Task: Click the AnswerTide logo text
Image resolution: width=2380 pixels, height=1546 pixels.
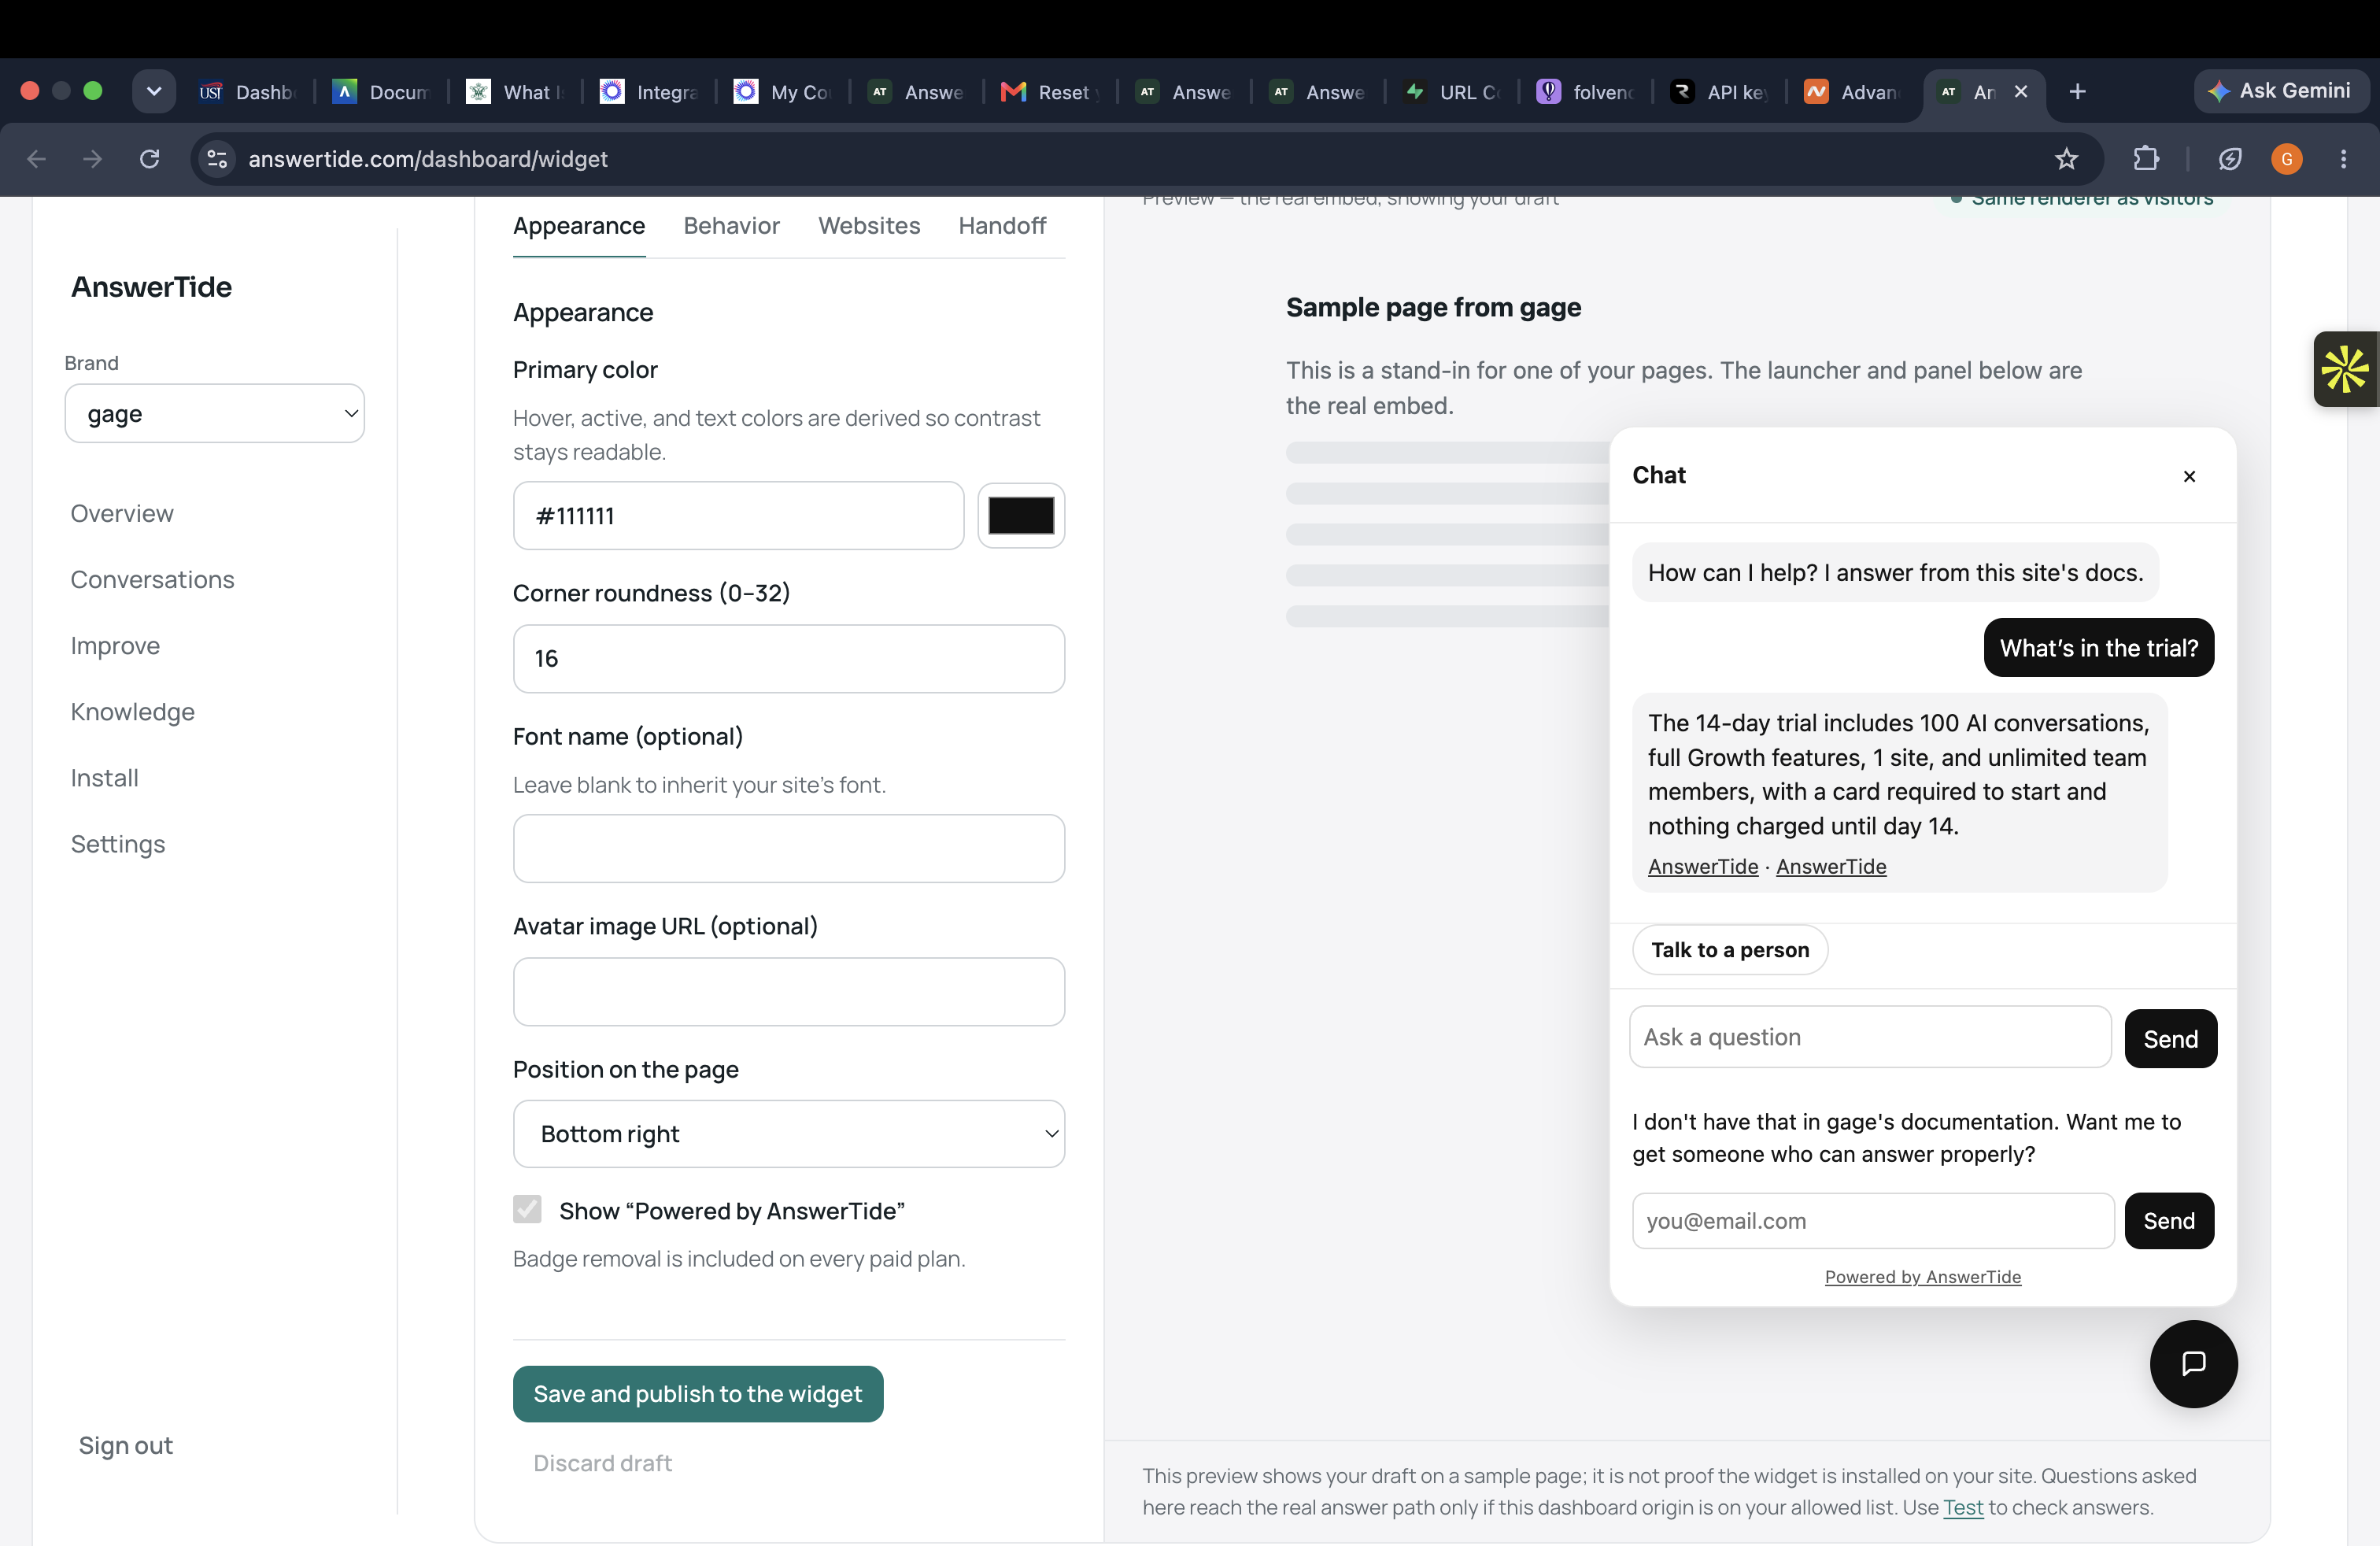Action: pos(151,287)
